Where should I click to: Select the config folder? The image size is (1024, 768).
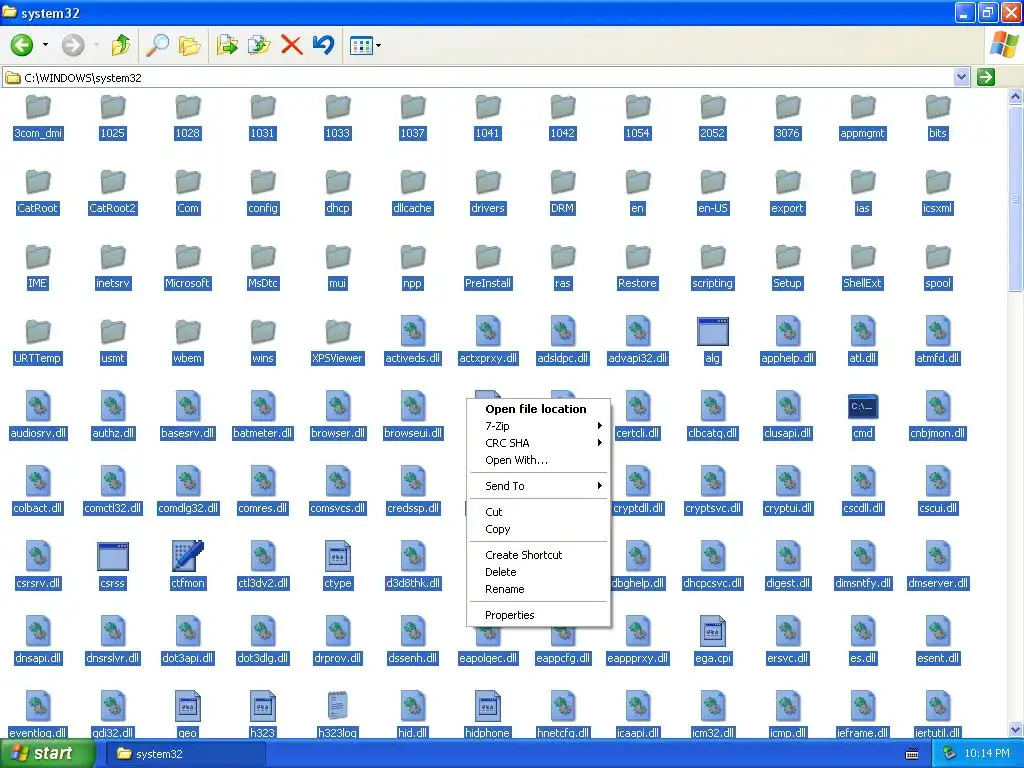(x=263, y=182)
